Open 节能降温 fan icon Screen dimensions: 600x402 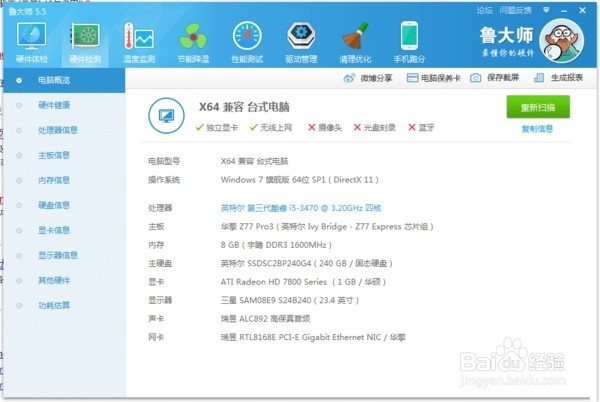coord(193,36)
